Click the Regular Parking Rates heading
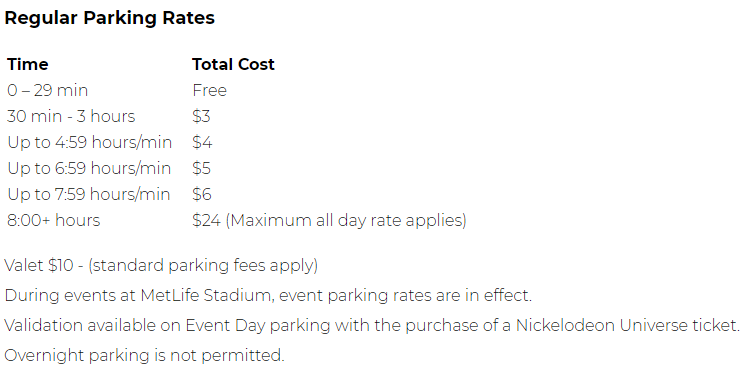Viewport: 751px width, 372px height. click(109, 18)
